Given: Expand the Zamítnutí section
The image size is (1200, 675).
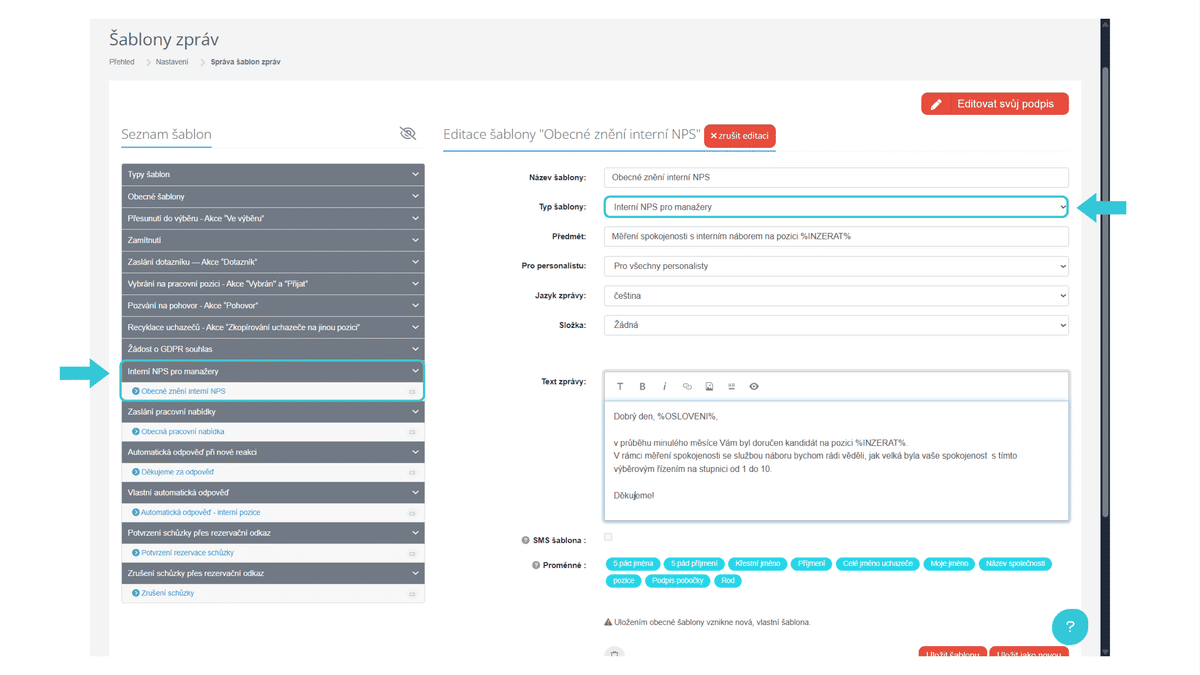Looking at the screenshot, I should [273, 240].
